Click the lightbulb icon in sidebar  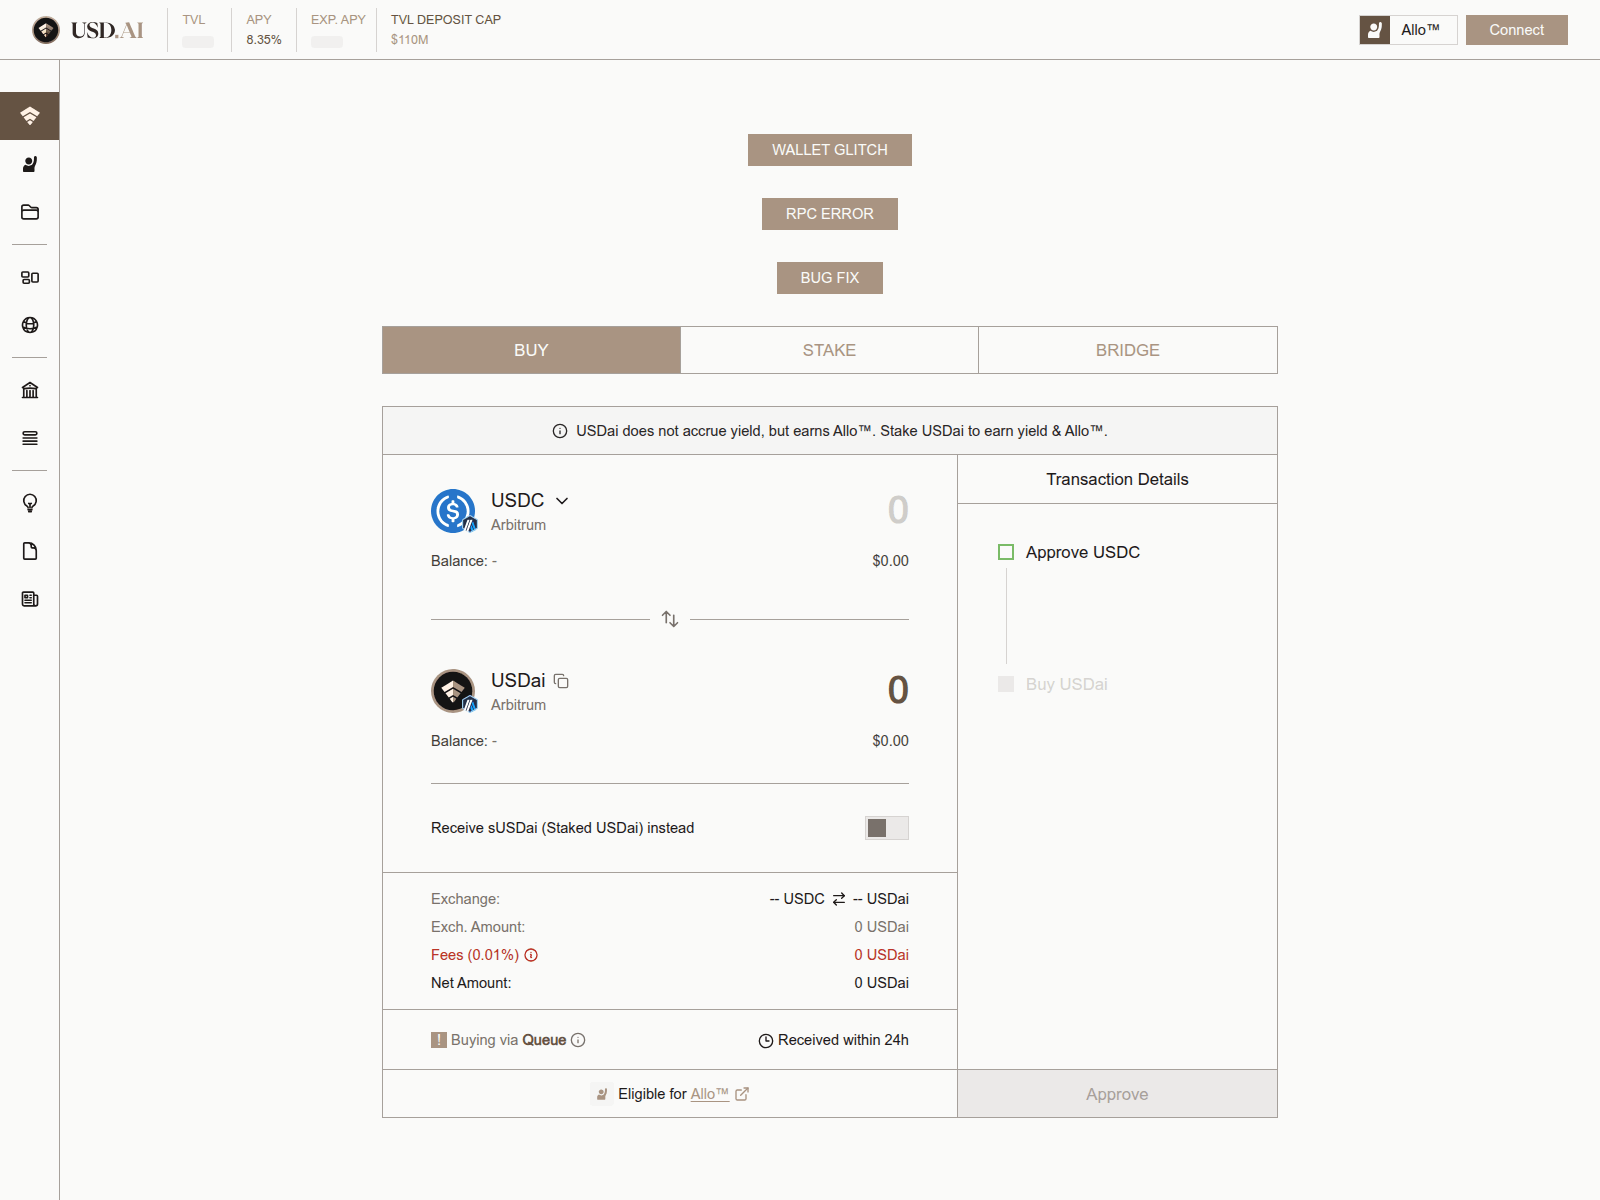30,503
